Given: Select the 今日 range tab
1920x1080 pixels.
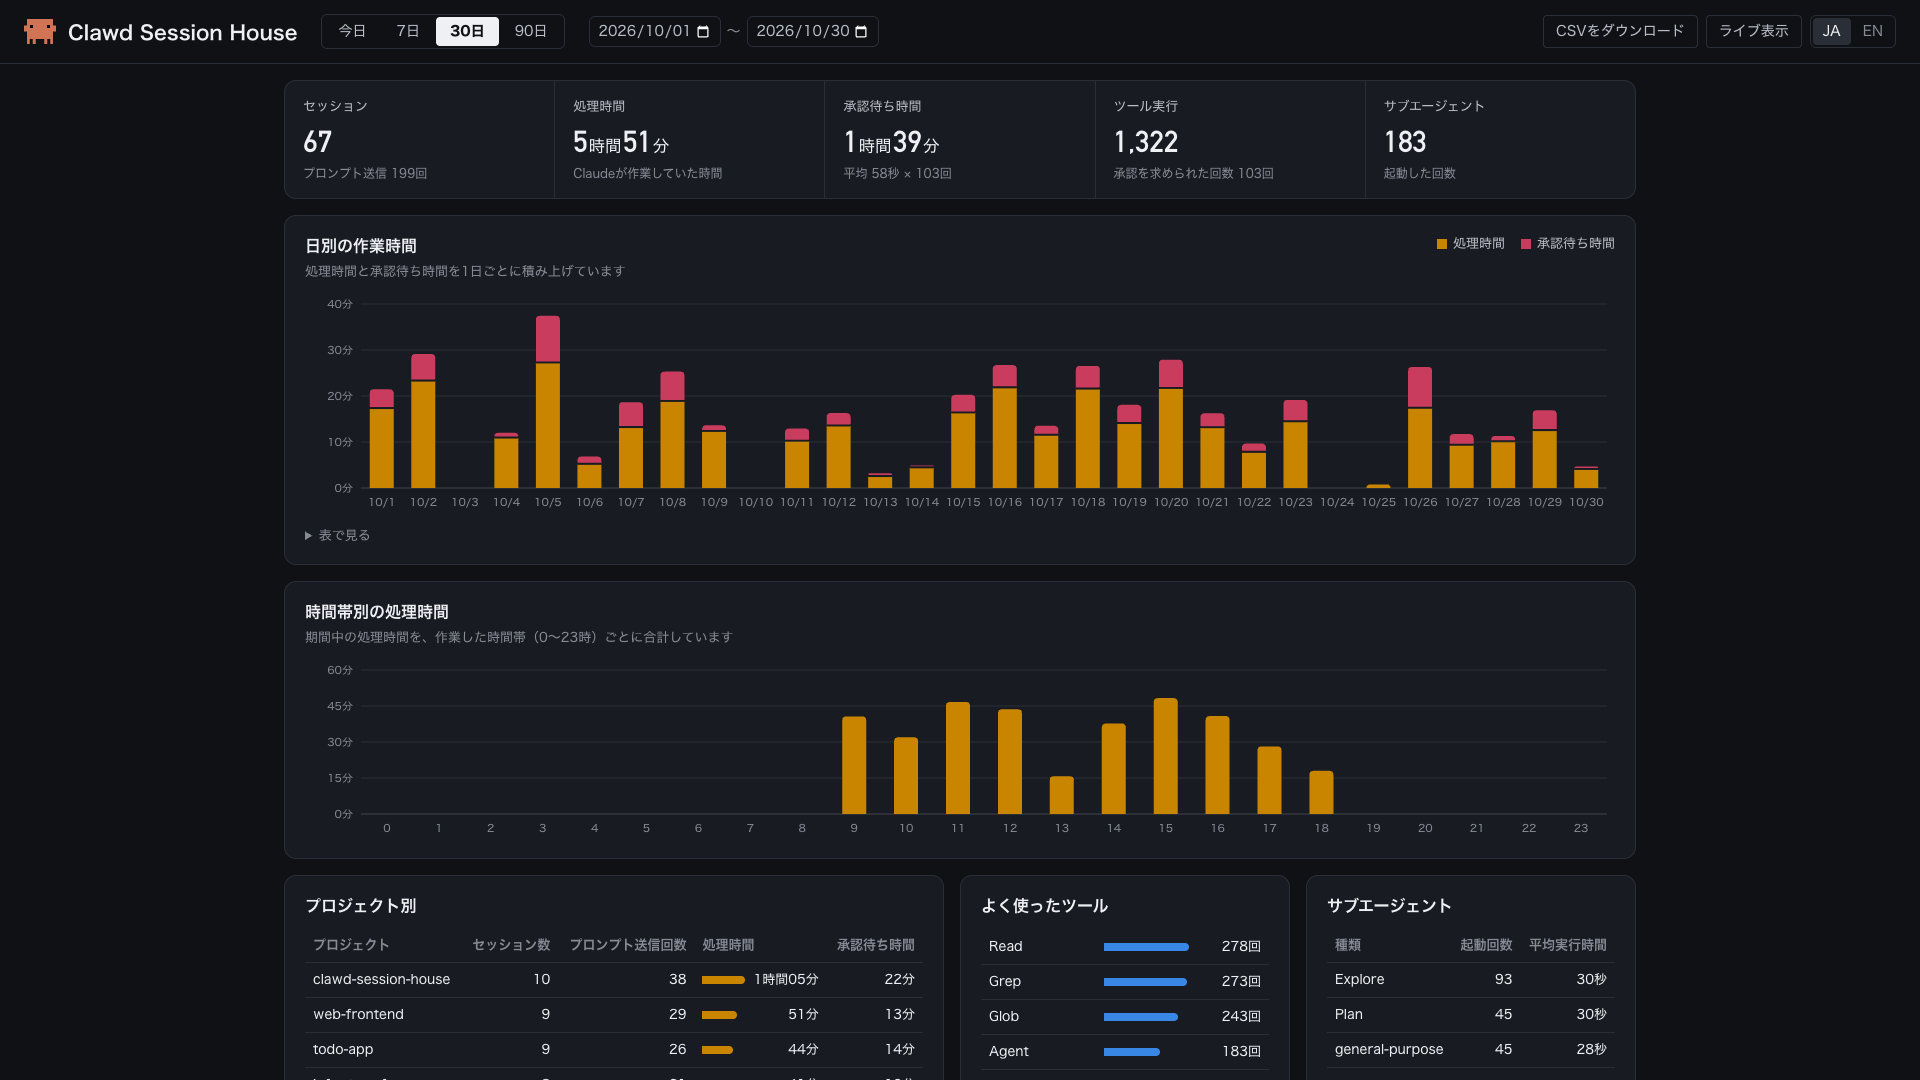Looking at the screenshot, I should [352, 31].
